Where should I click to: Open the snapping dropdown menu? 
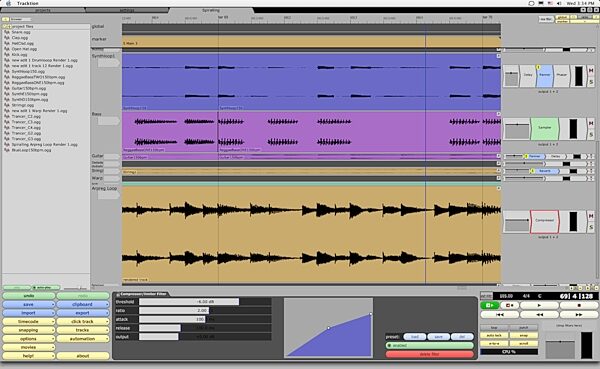[x=29, y=330]
